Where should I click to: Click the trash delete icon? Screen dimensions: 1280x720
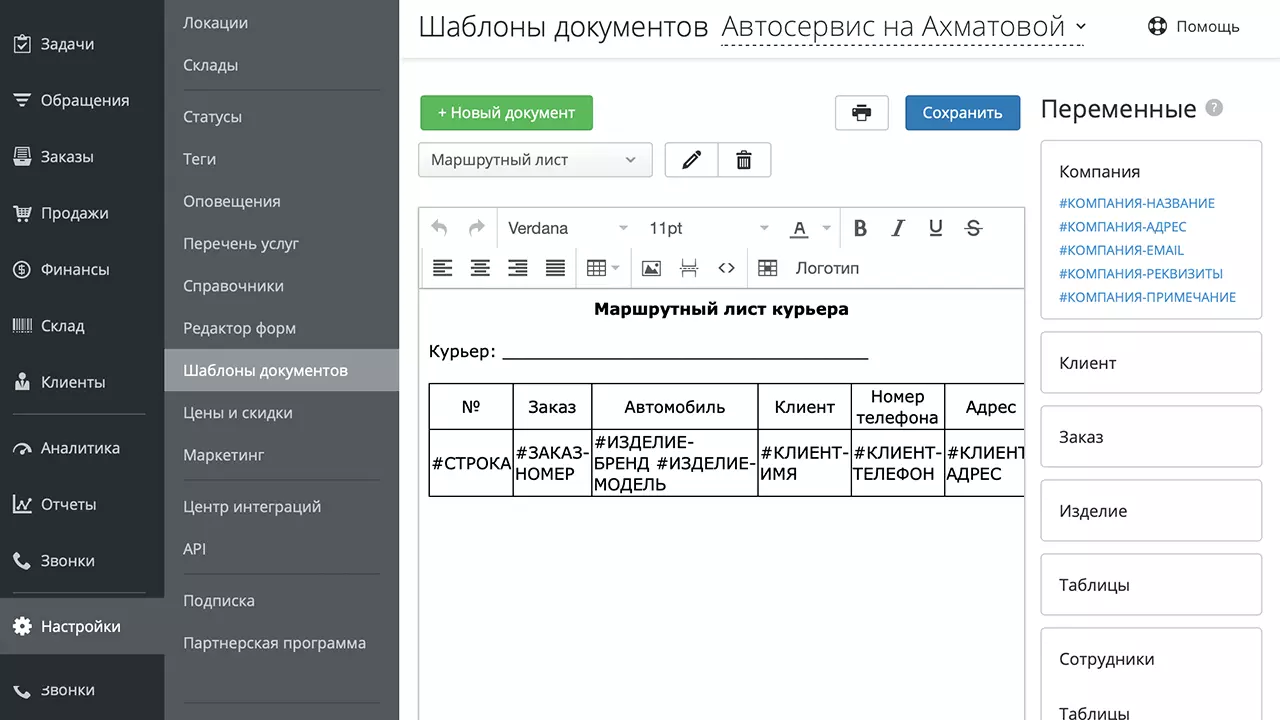tap(744, 160)
